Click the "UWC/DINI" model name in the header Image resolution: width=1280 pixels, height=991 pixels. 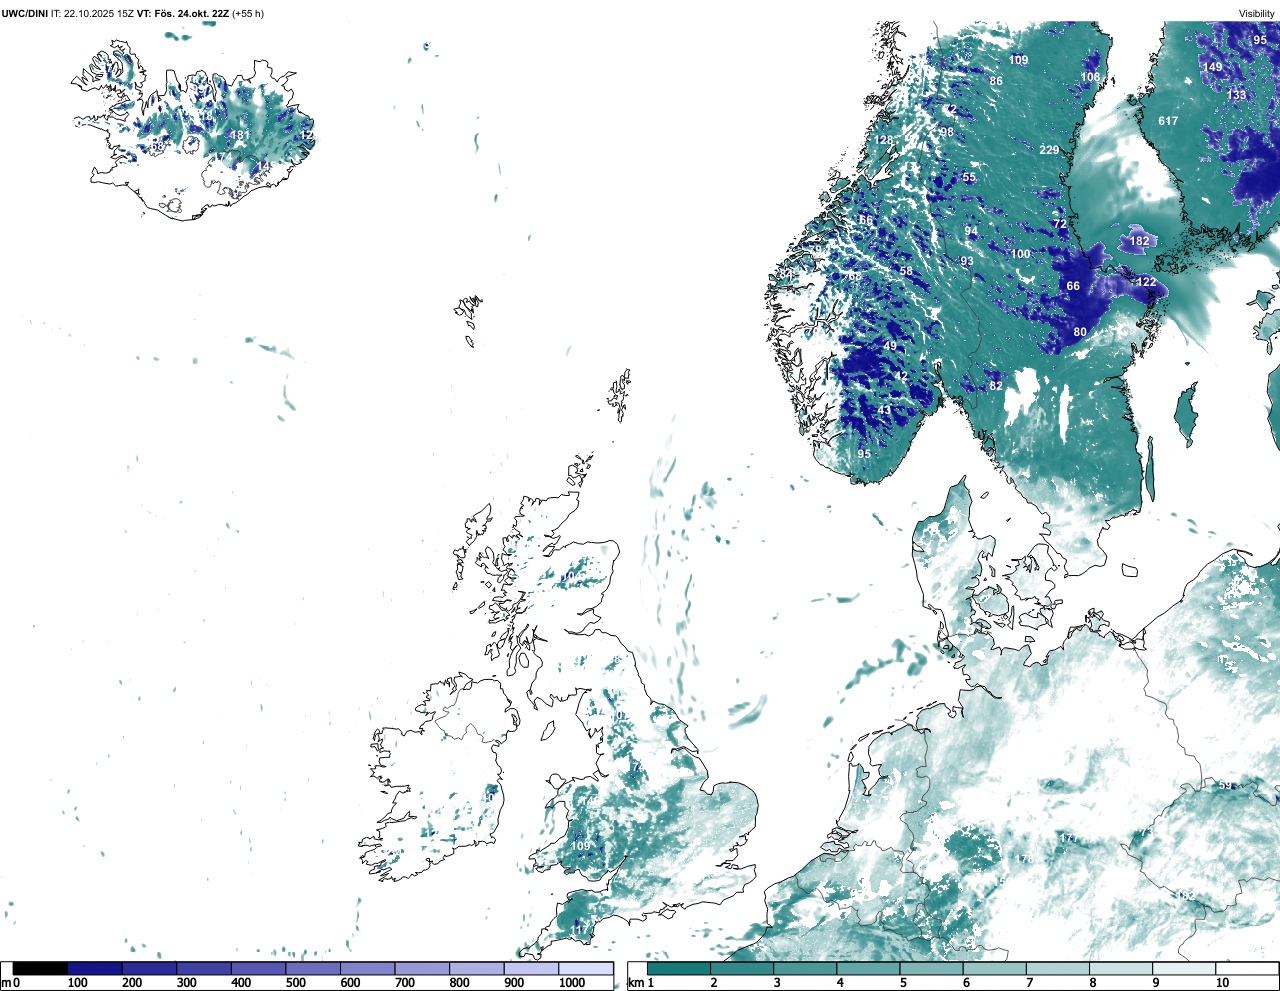[x=24, y=14]
